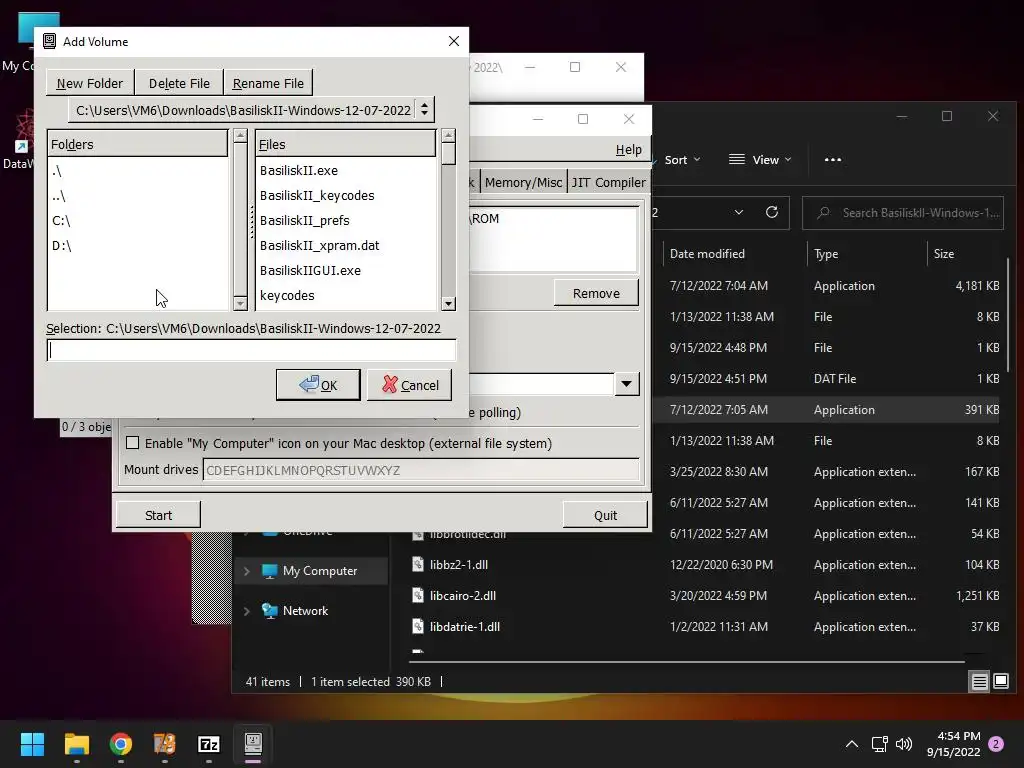The height and width of the screenshot is (768, 1024).
Task: Click Quit button in BasiliskII GUI
Action: click(x=605, y=515)
